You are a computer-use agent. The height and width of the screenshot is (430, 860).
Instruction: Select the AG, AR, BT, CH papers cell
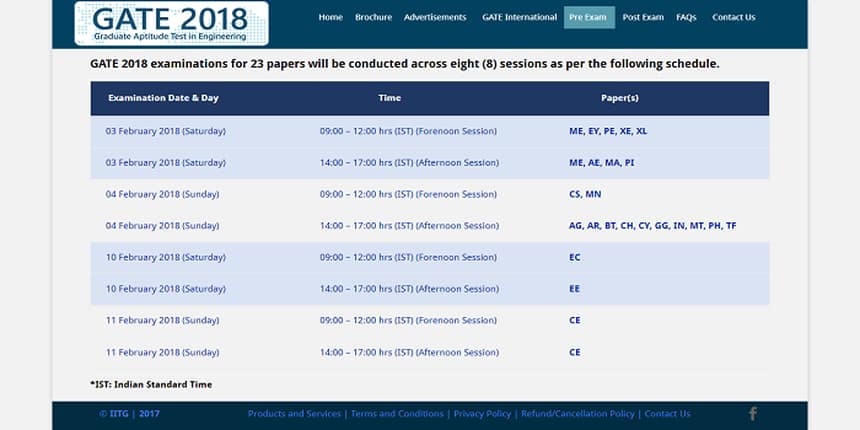[x=653, y=226]
